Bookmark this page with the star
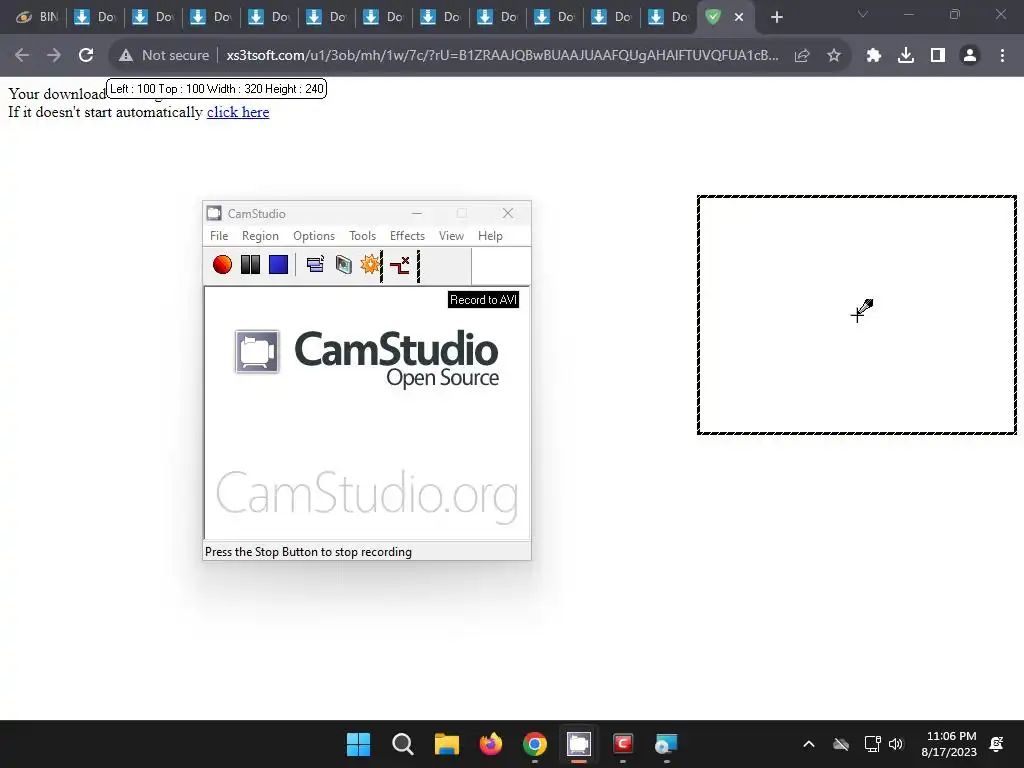1024x768 pixels. (834, 56)
